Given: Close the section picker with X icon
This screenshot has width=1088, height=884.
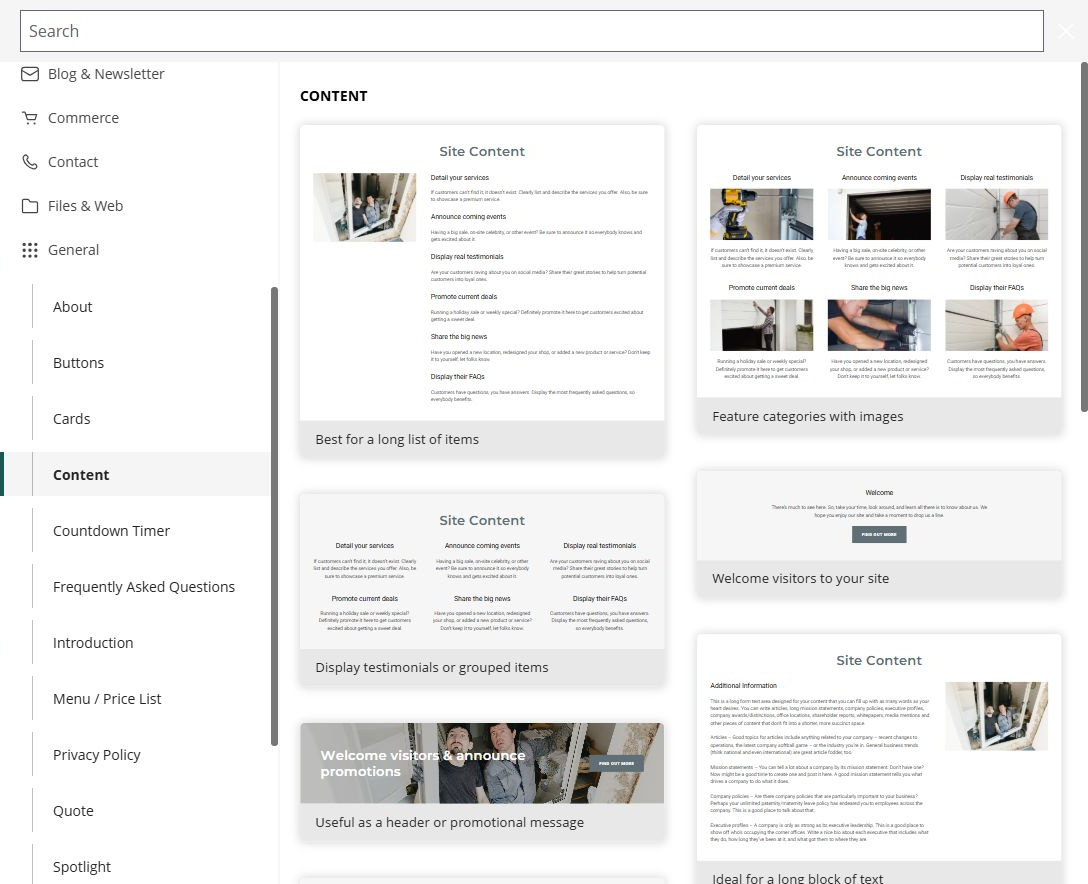Looking at the screenshot, I should pos(1066,31).
